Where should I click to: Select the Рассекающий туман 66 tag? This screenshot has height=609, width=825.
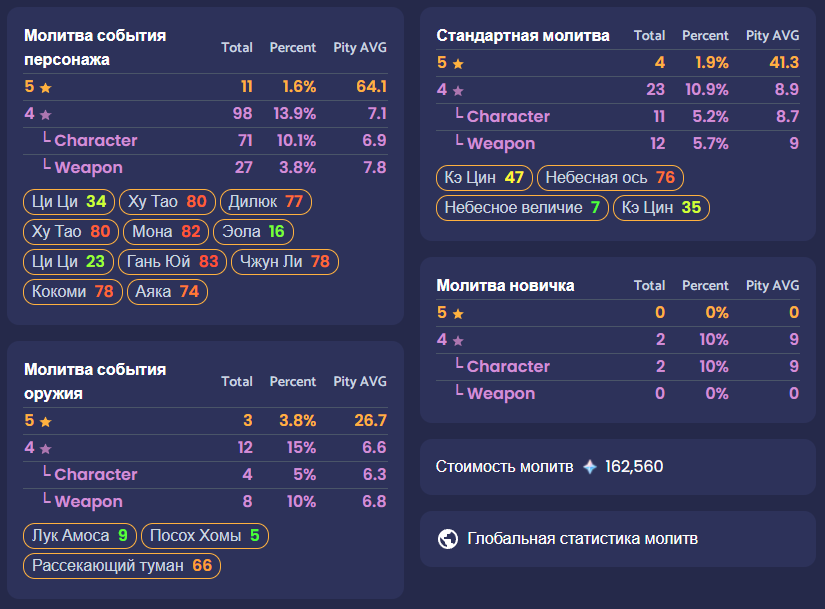[122, 566]
